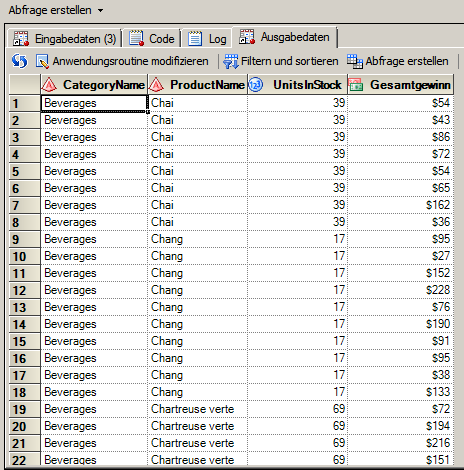Switch to the Code tab
This screenshot has width=464, height=470.
pos(152,39)
